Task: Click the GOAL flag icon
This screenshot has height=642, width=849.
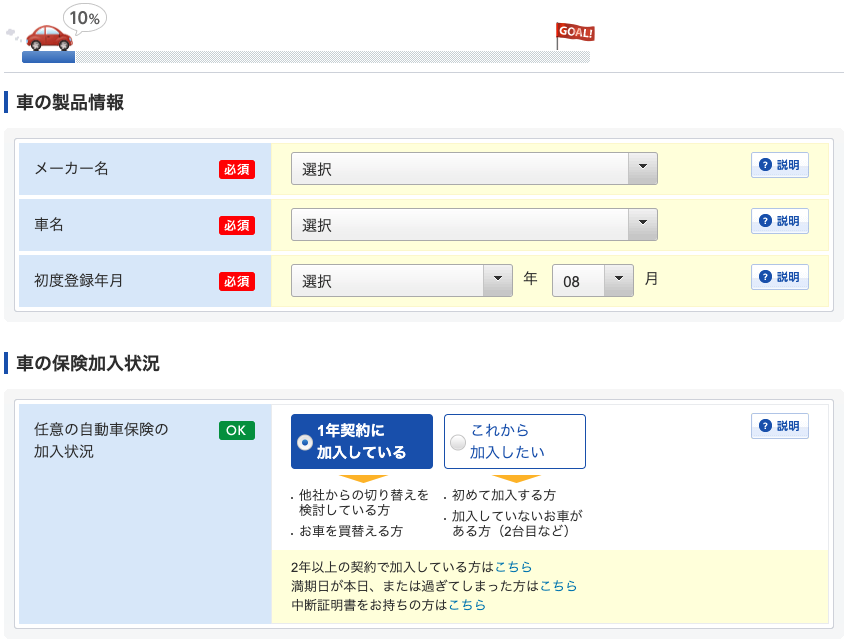Action: click(x=574, y=34)
